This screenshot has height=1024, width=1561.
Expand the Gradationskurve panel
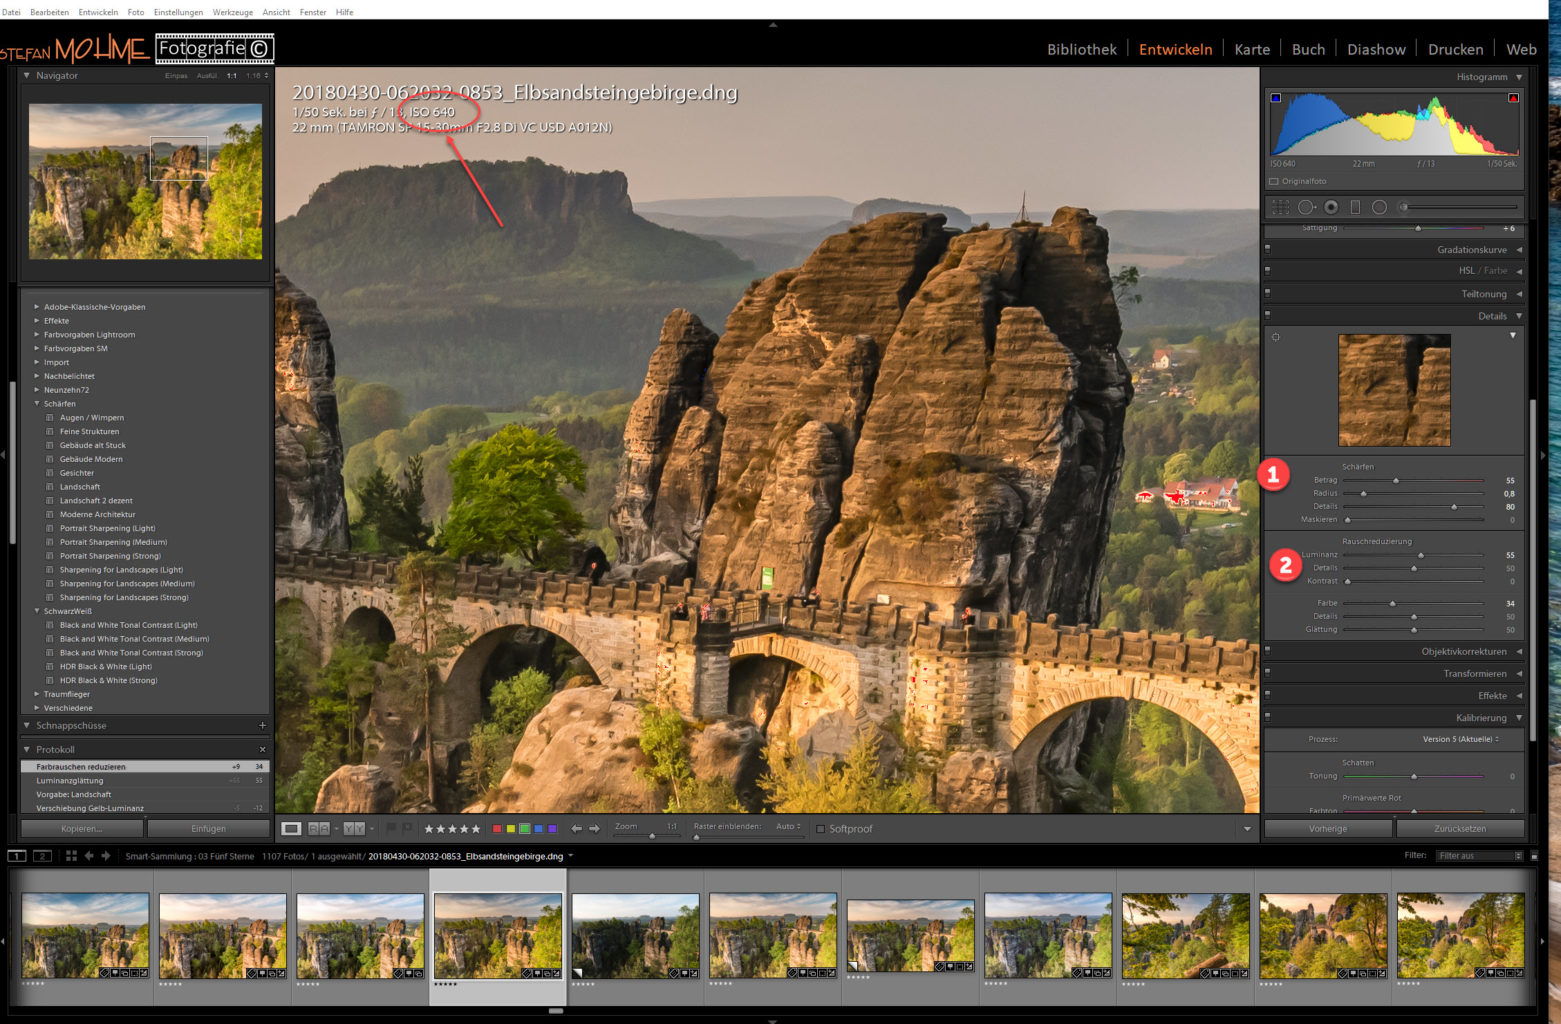point(1519,250)
